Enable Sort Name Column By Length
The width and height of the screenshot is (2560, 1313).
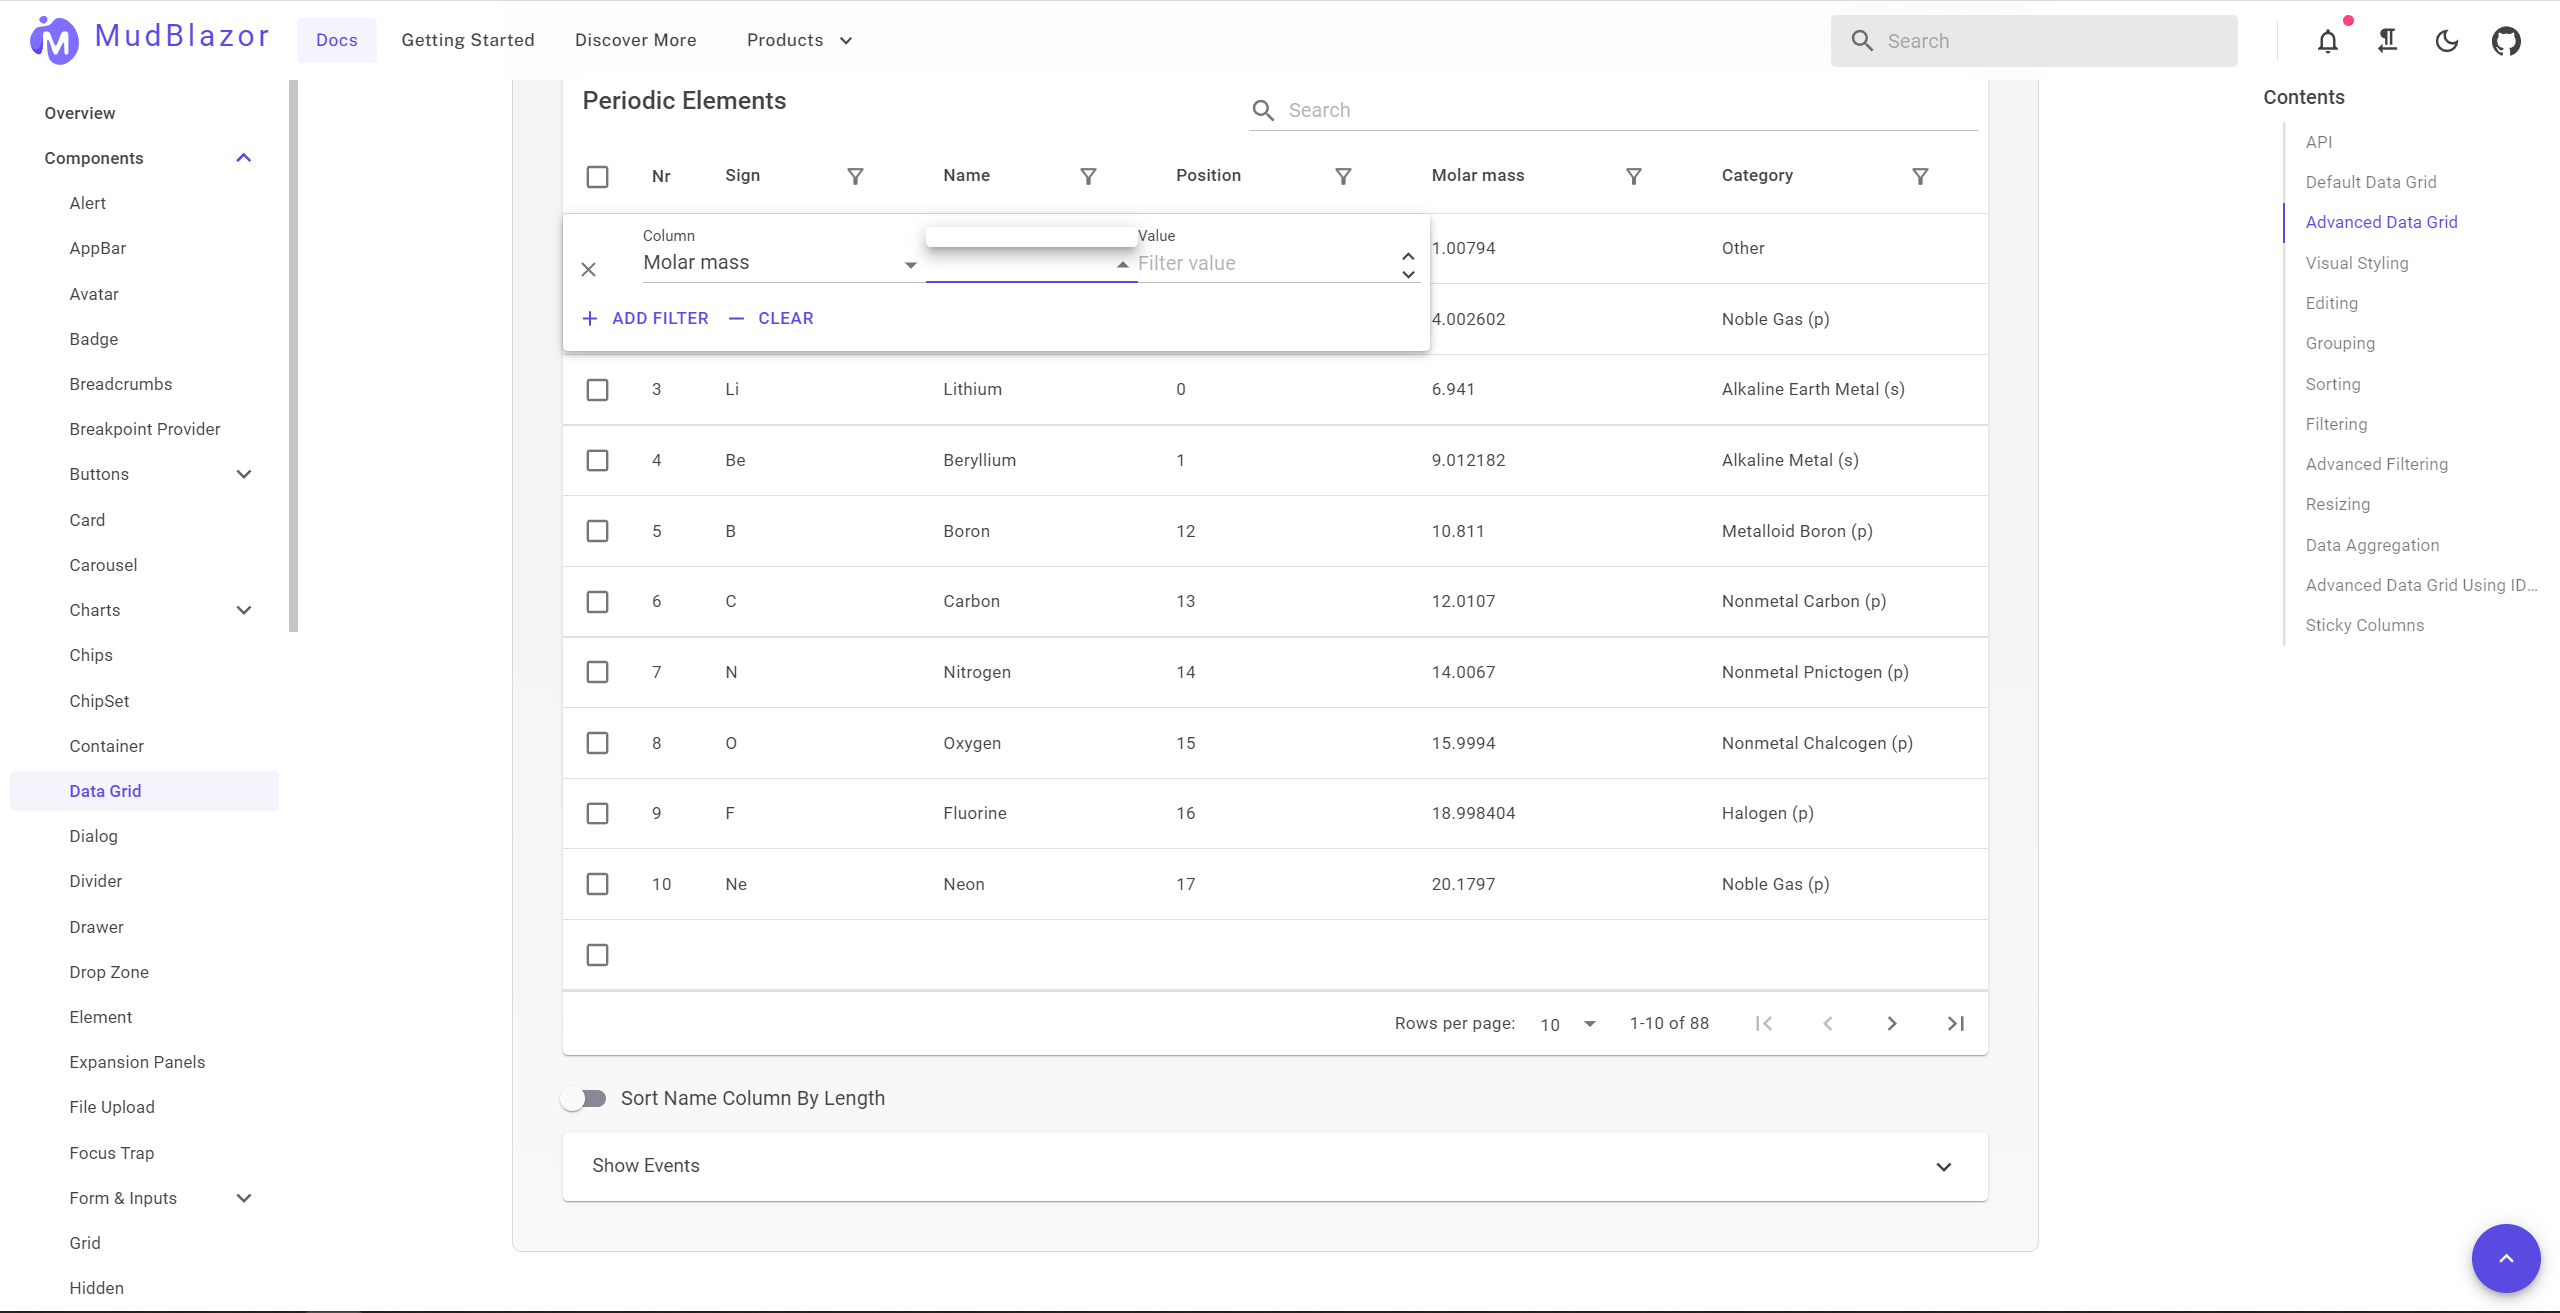click(x=584, y=1097)
